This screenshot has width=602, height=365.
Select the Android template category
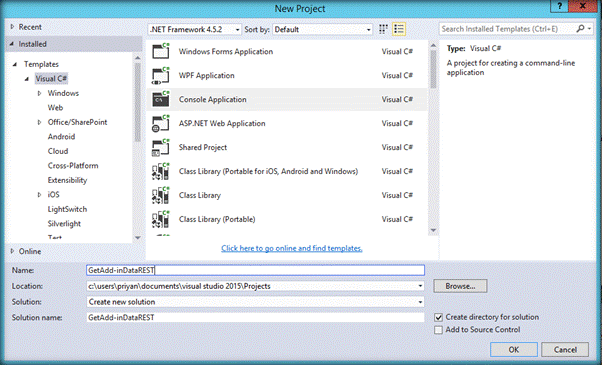point(61,137)
